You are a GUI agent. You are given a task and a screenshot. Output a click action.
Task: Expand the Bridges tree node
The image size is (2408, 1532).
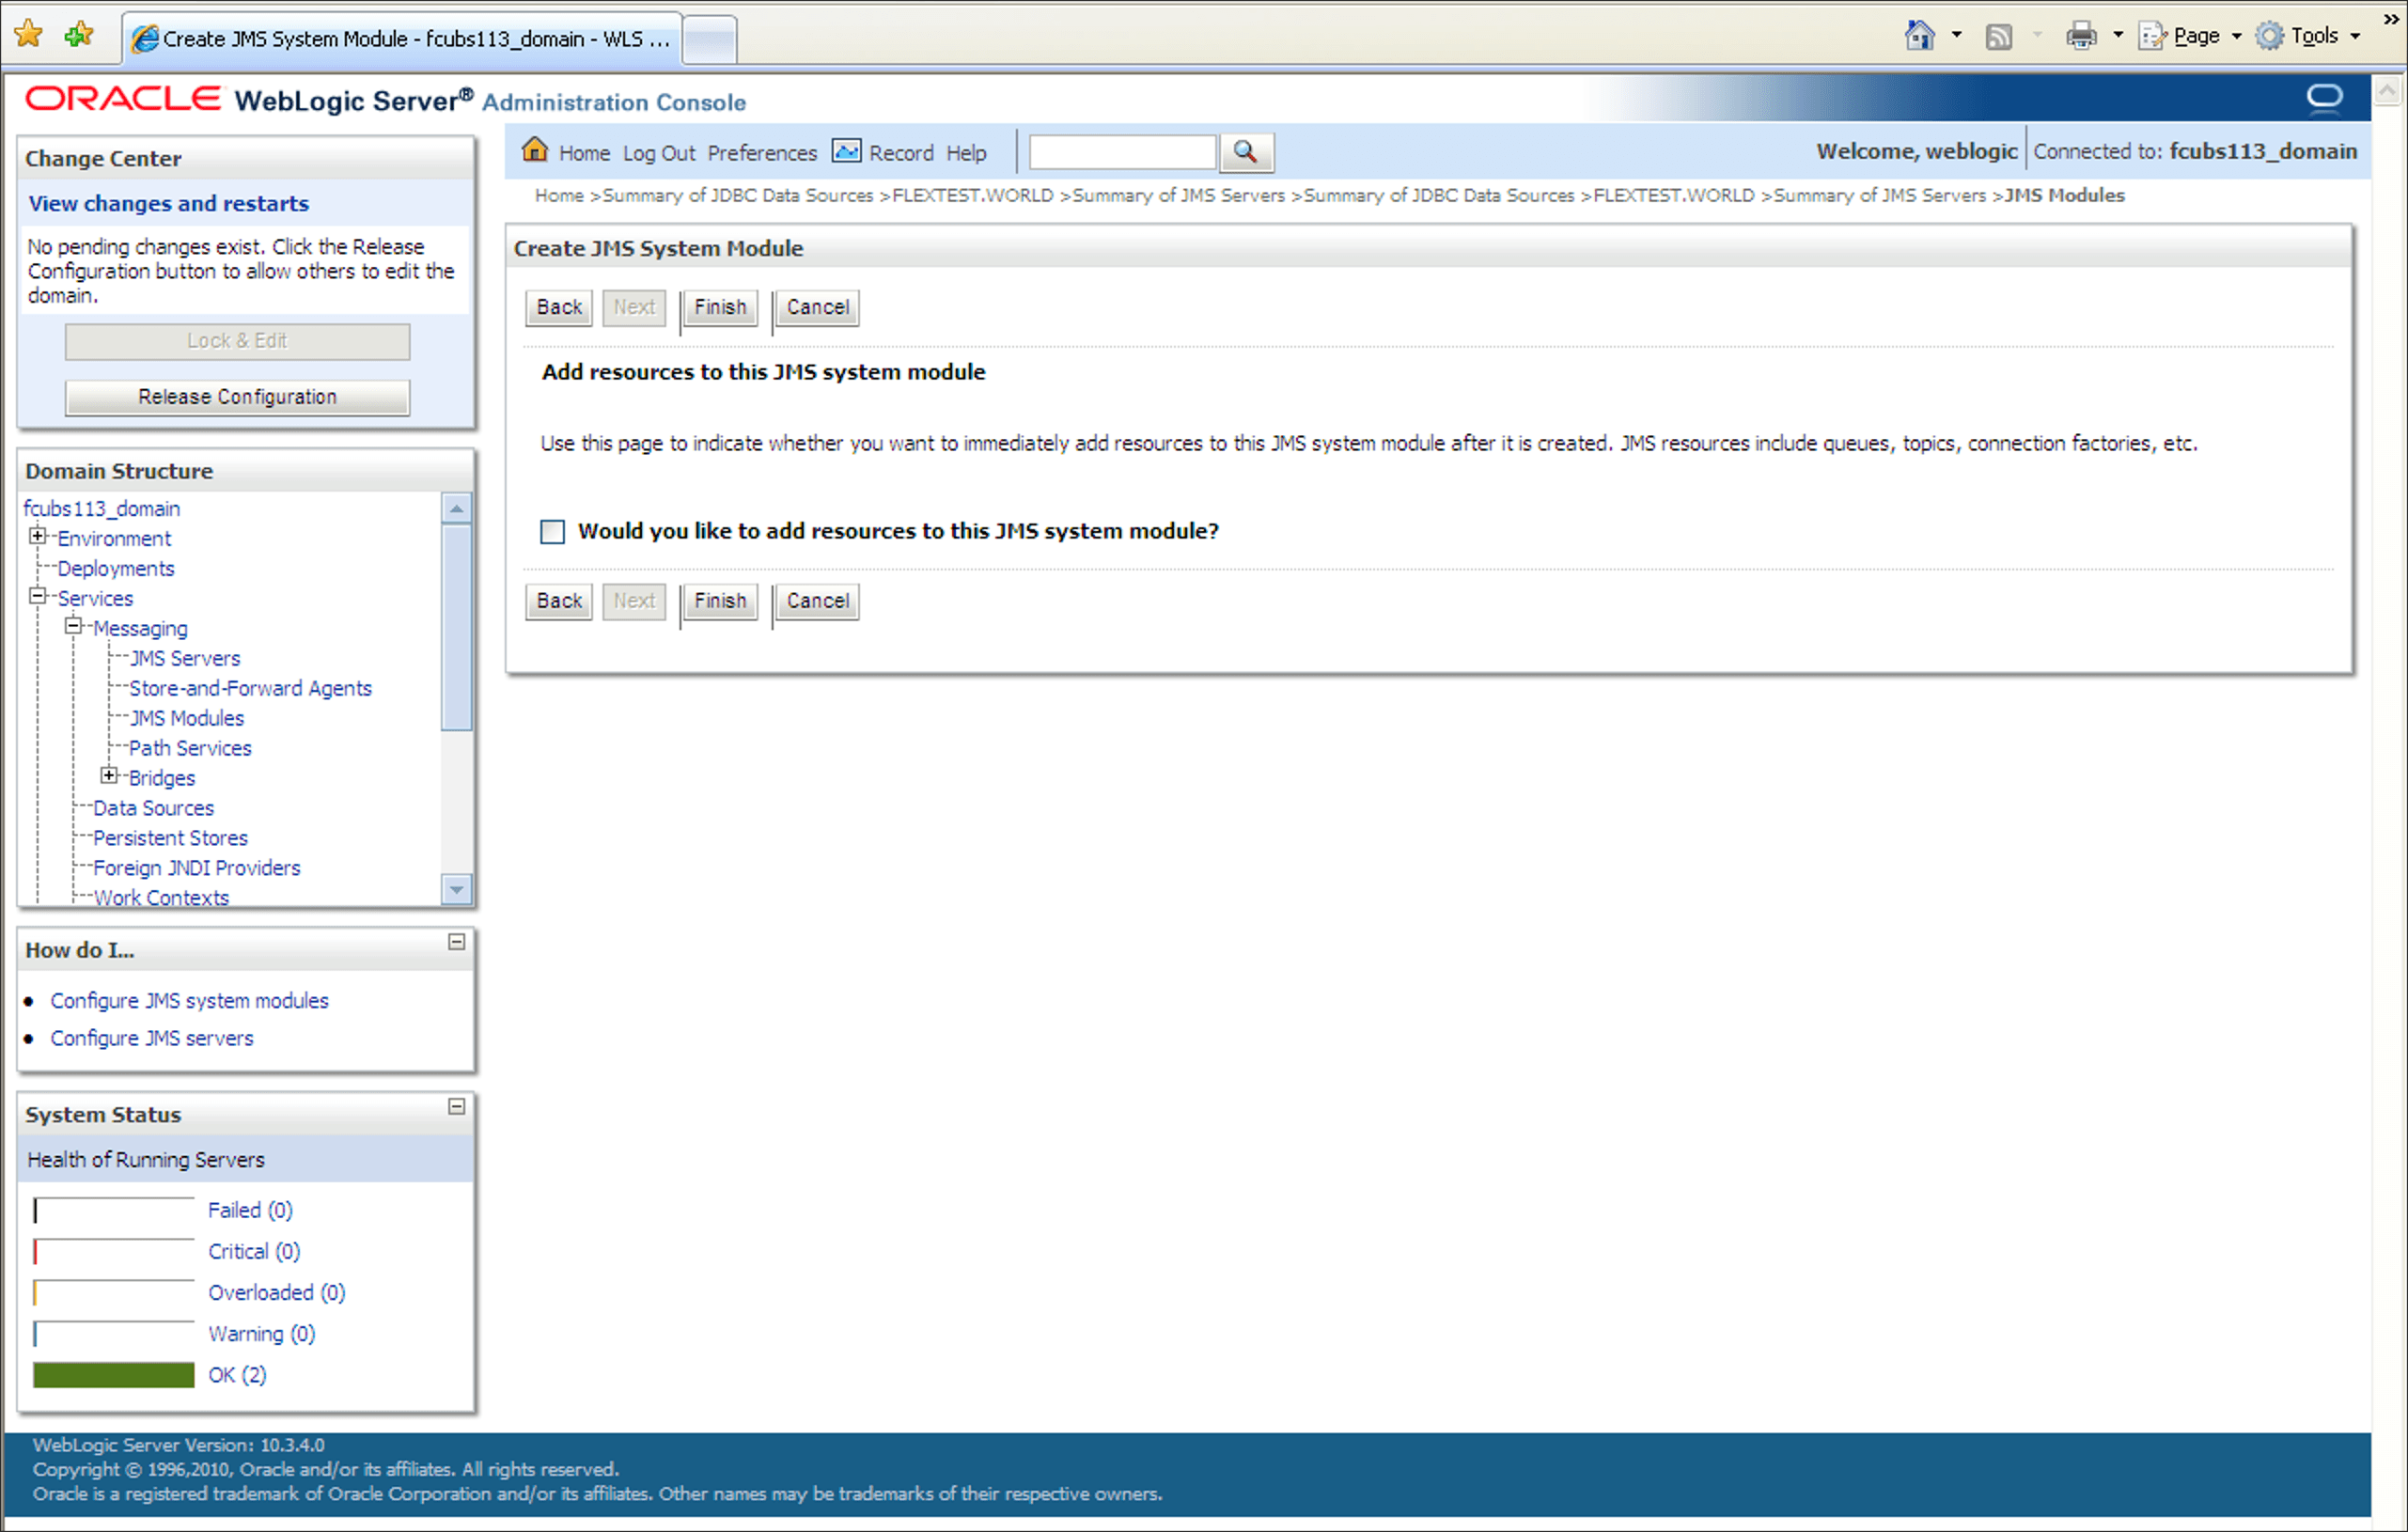[109, 777]
